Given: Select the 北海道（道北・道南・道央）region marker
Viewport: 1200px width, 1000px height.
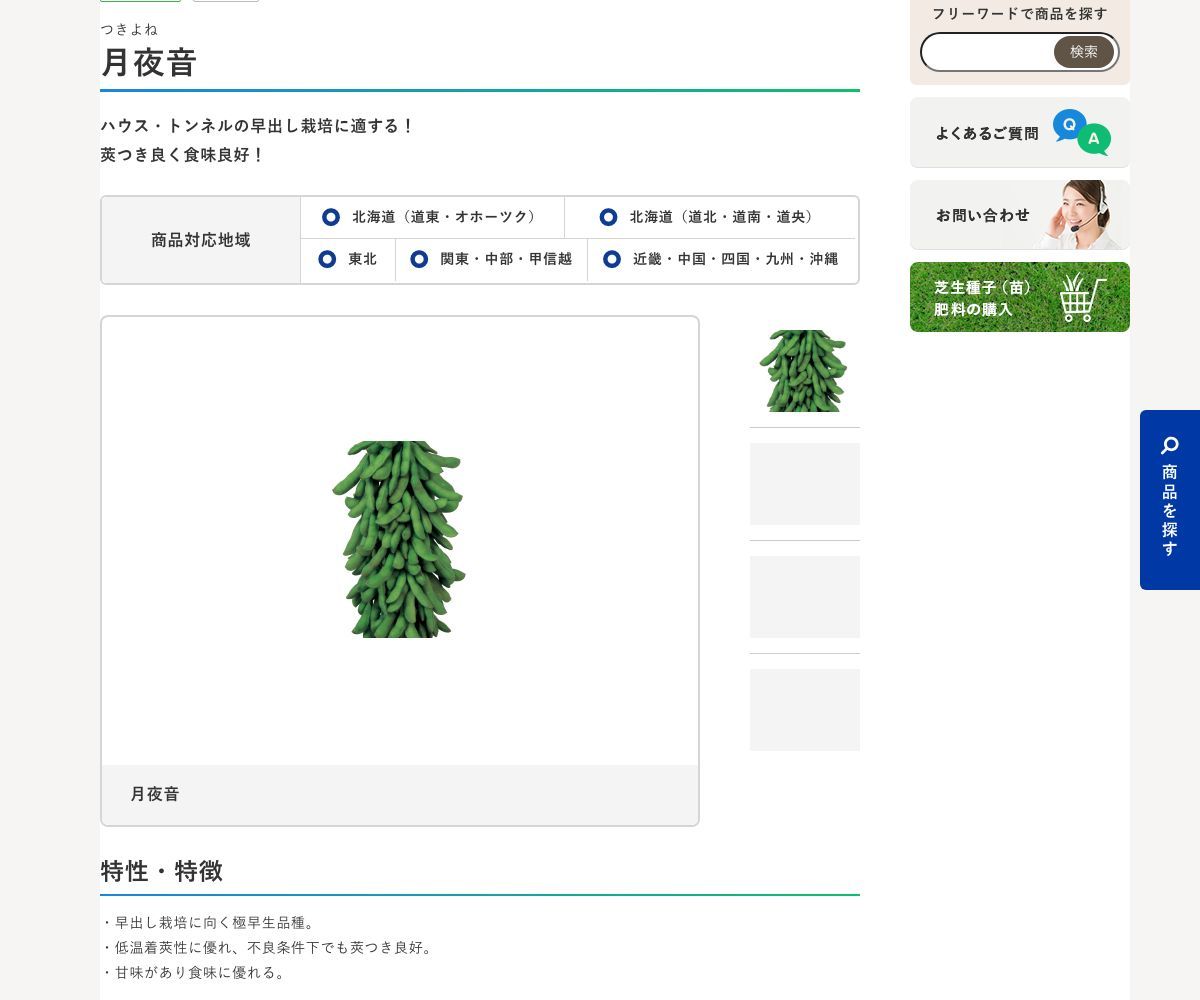Looking at the screenshot, I should (608, 217).
